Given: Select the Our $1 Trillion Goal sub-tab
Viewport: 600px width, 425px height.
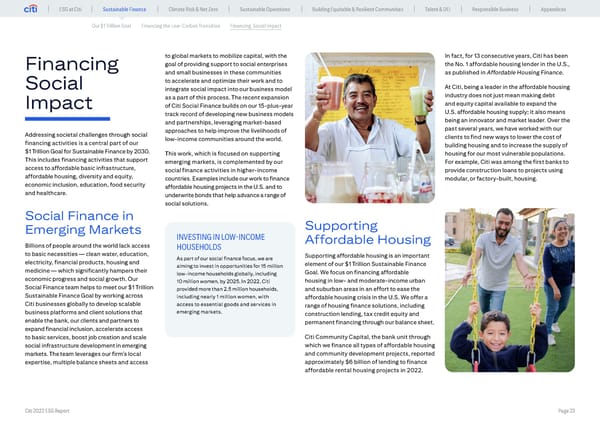Looking at the screenshot, I should (113, 25).
